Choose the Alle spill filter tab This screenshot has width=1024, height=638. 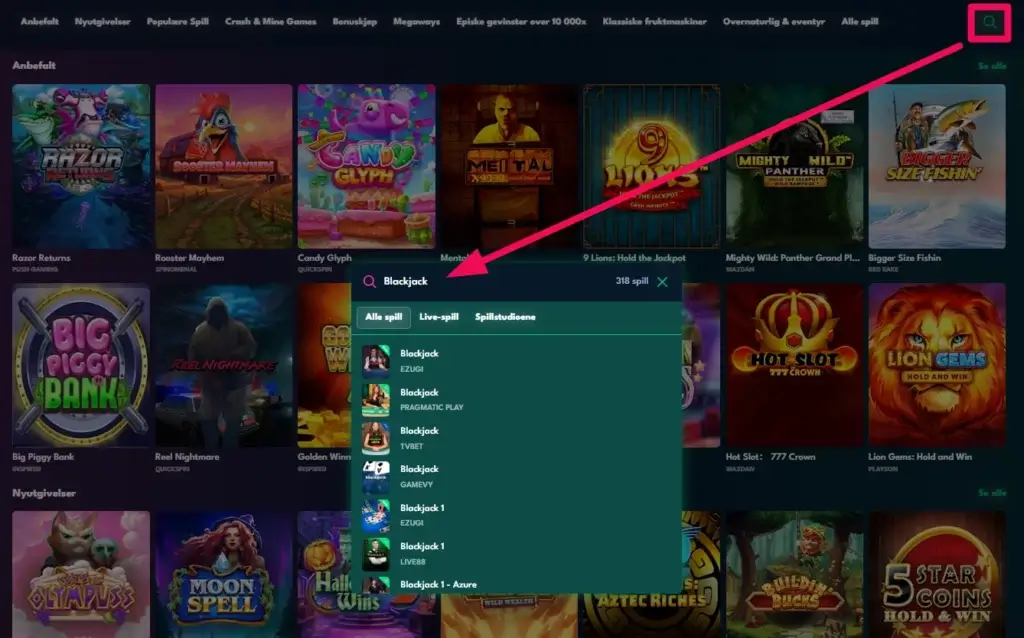click(x=383, y=317)
